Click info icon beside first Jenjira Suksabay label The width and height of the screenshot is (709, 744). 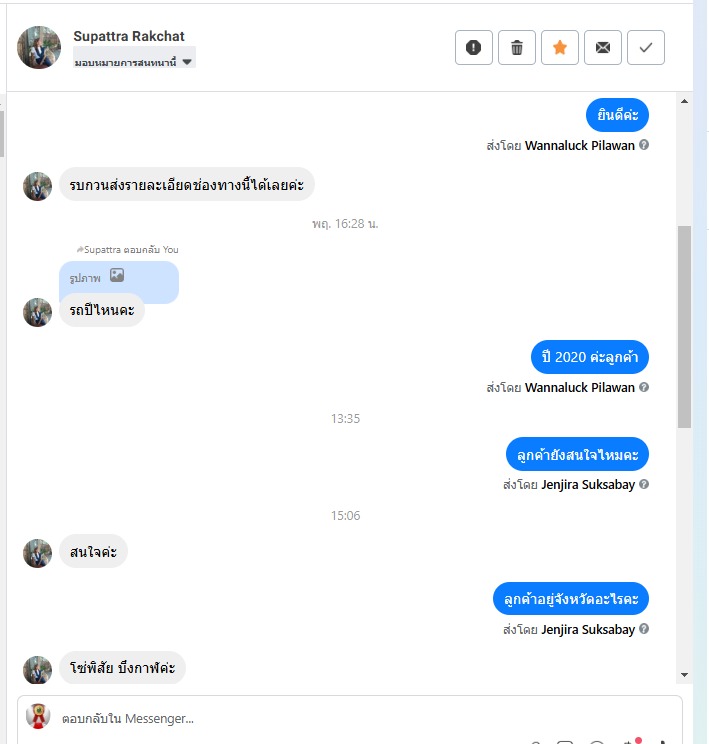click(644, 484)
